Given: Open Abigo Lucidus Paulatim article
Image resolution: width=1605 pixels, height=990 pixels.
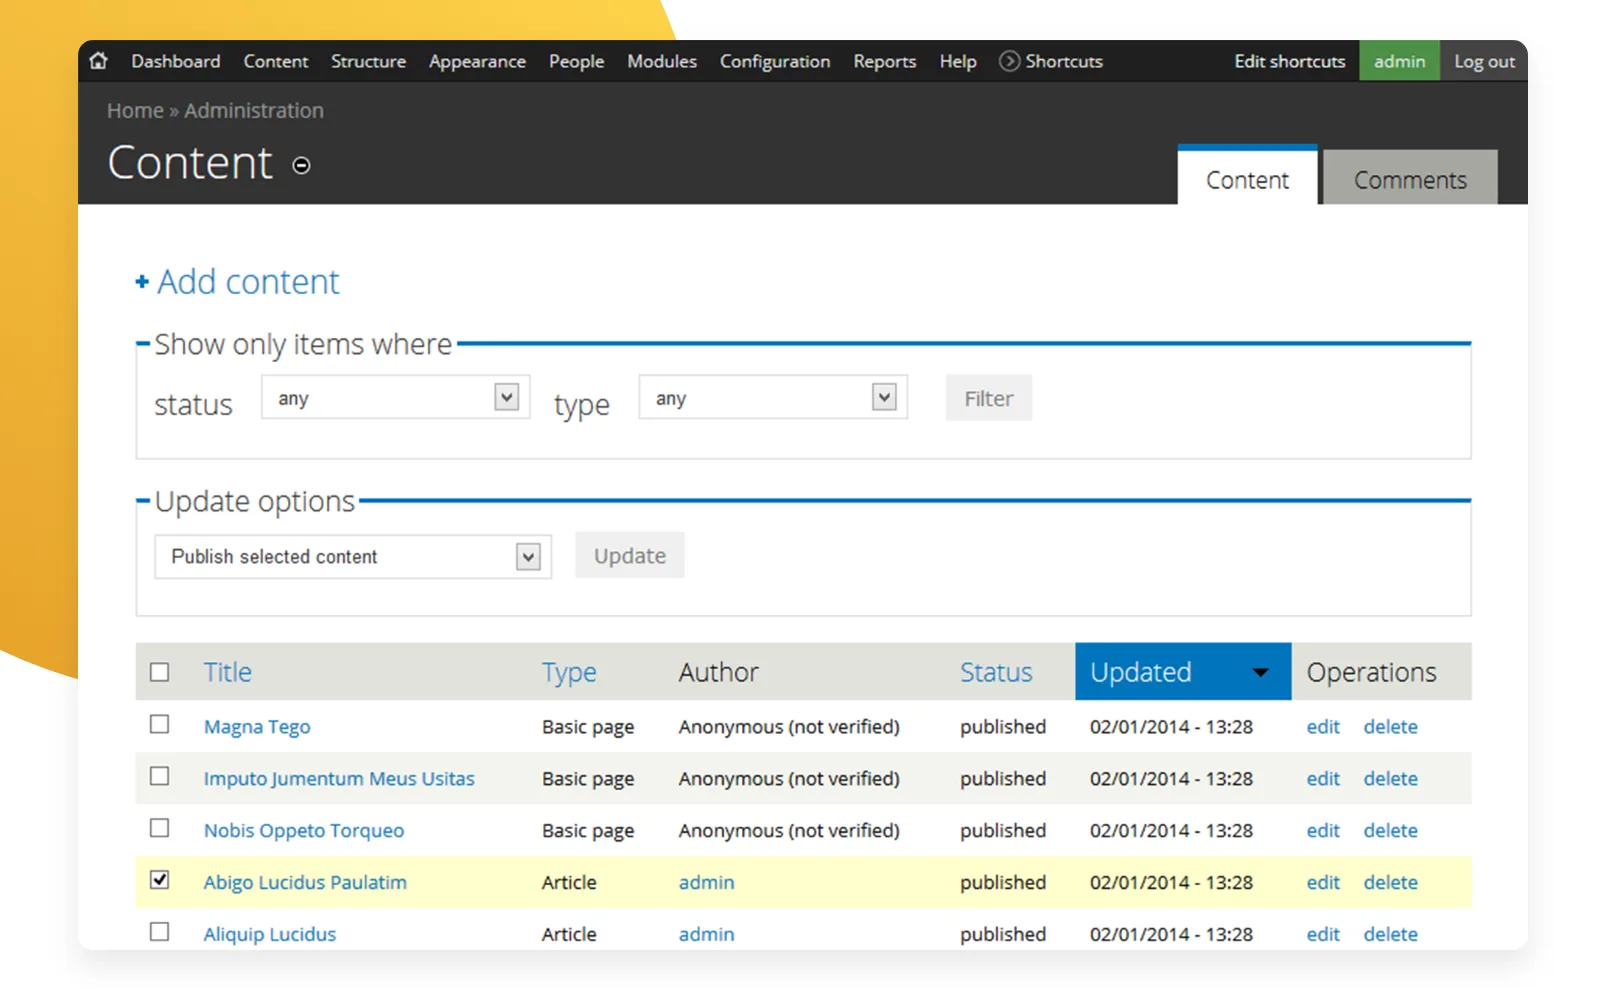Looking at the screenshot, I should [x=305, y=883].
